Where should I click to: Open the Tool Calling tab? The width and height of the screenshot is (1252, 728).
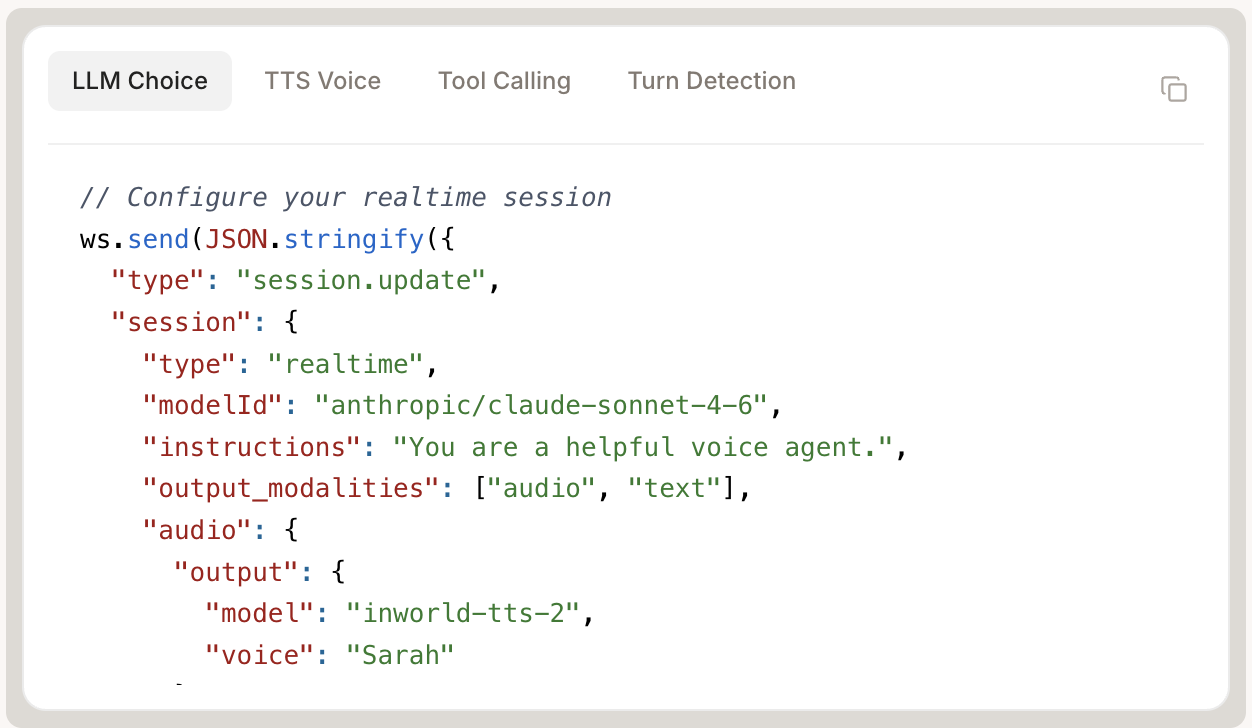(x=504, y=81)
